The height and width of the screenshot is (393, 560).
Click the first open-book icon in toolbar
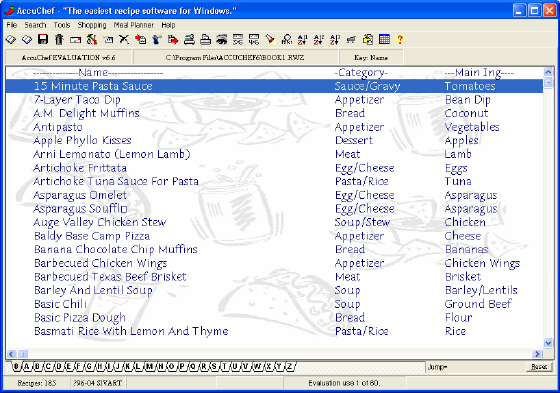pyautogui.click(x=11, y=39)
